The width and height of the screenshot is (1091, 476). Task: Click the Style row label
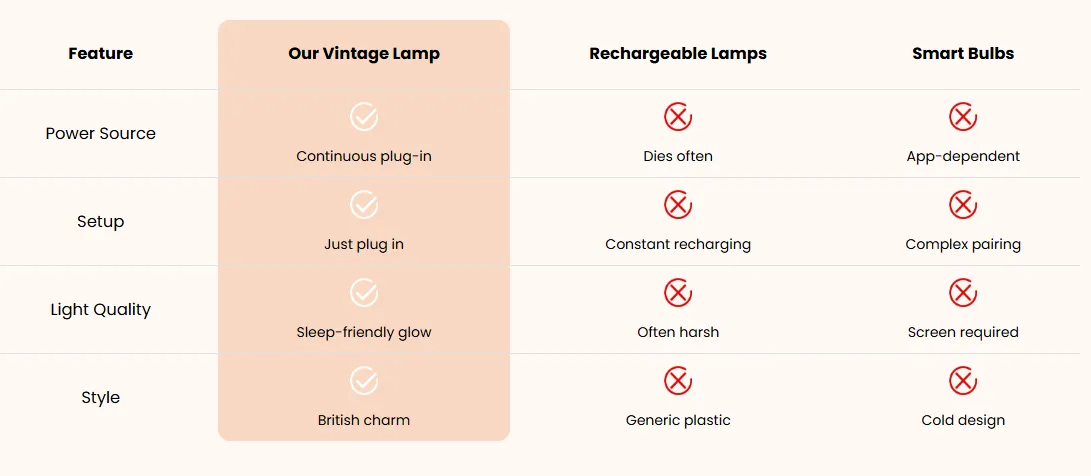pos(100,398)
